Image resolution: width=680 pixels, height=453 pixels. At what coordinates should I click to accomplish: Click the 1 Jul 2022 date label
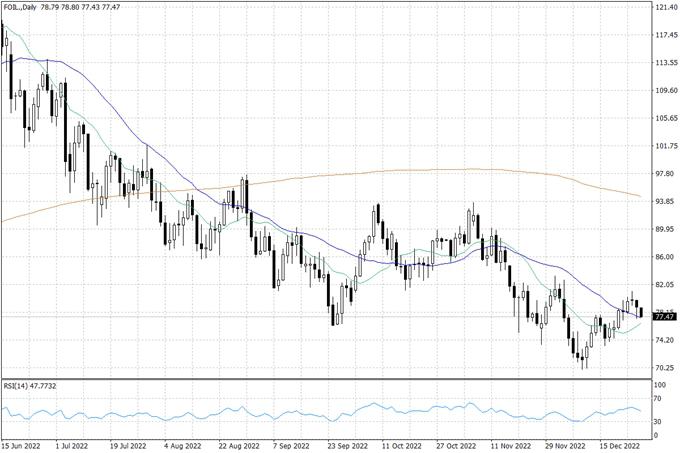tap(76, 445)
